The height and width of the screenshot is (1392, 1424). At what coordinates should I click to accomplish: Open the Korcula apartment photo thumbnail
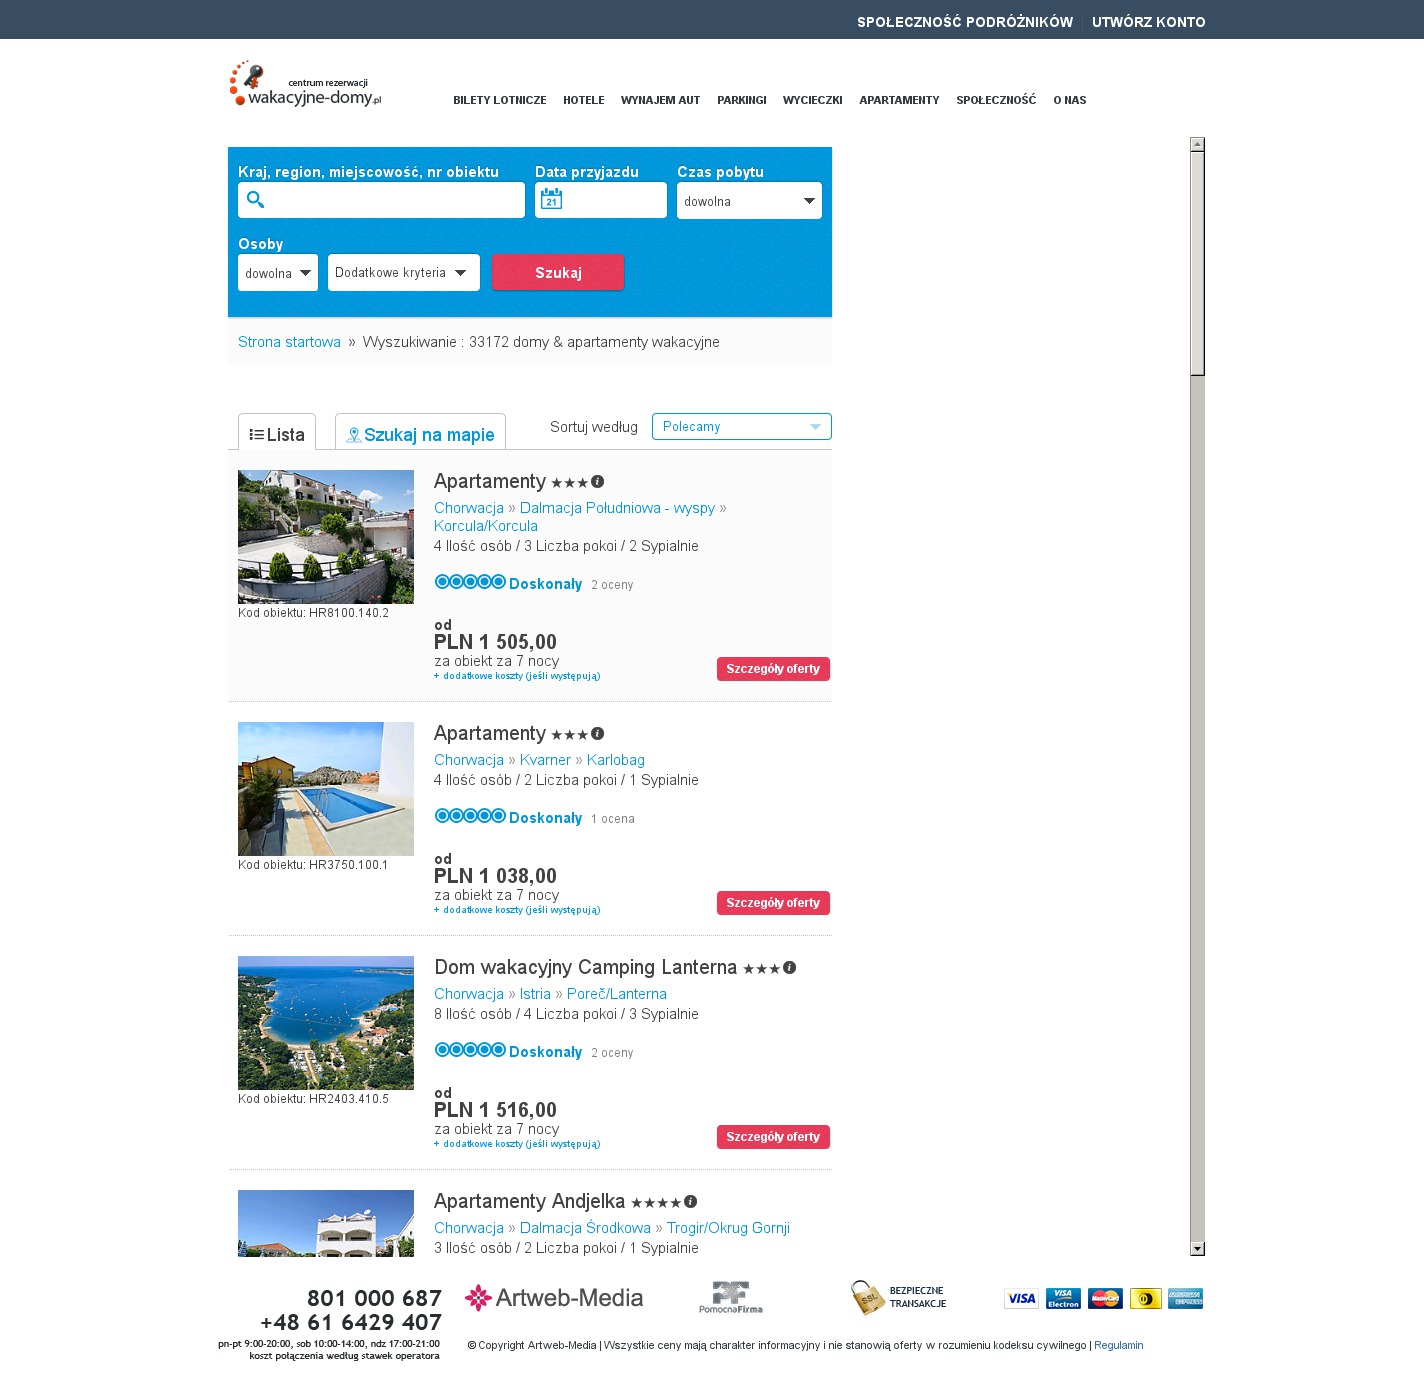[x=326, y=537]
